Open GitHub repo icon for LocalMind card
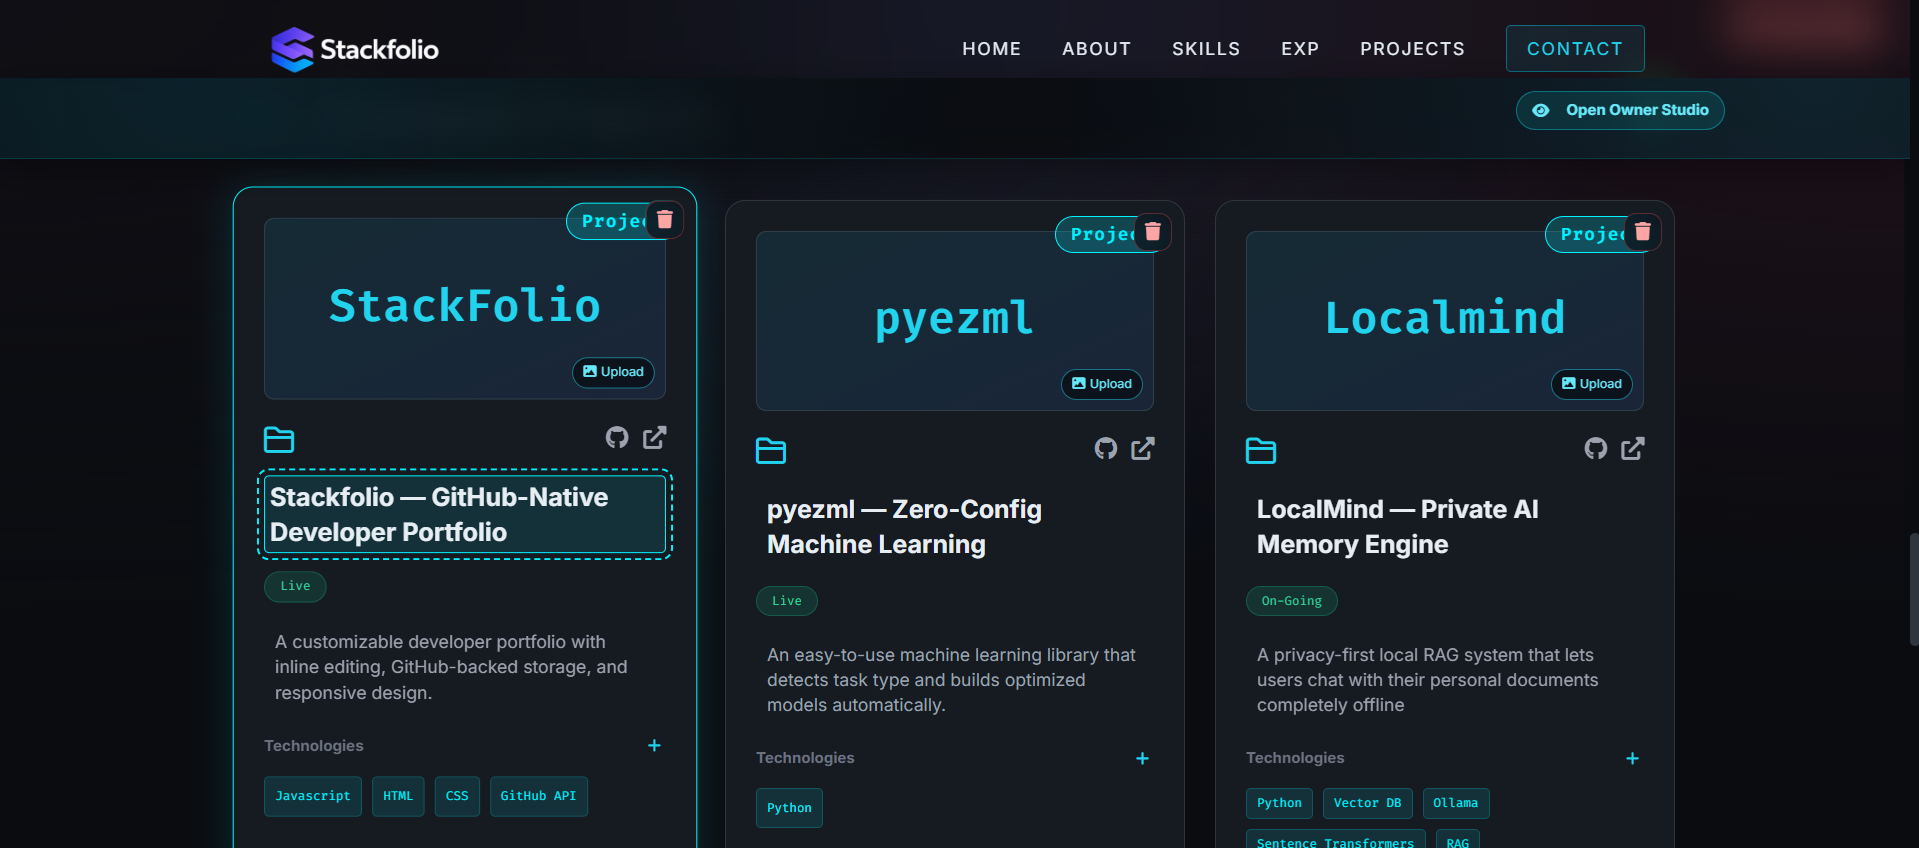The image size is (1919, 848). click(1596, 448)
